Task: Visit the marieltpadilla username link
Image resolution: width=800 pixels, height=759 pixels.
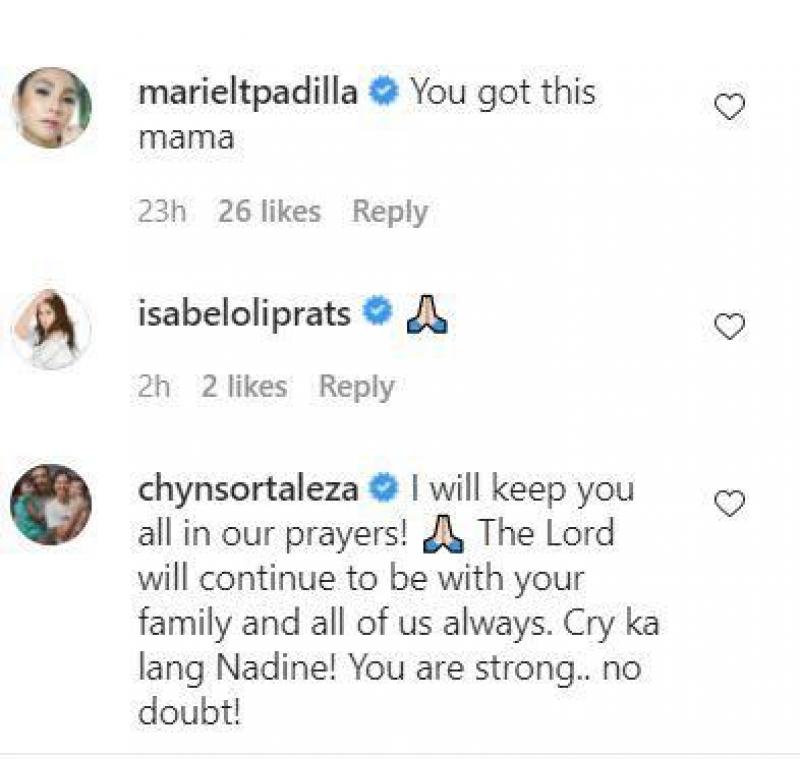Action: coord(249,93)
